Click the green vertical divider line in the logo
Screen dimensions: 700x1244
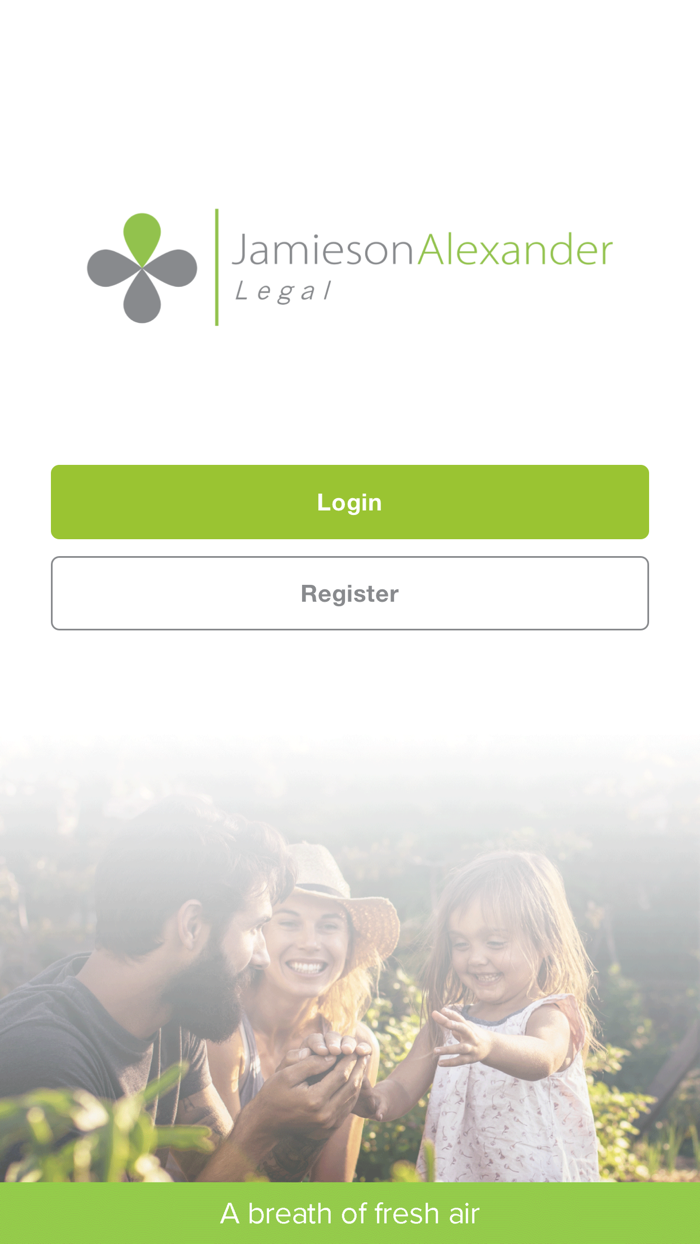tap(216, 267)
